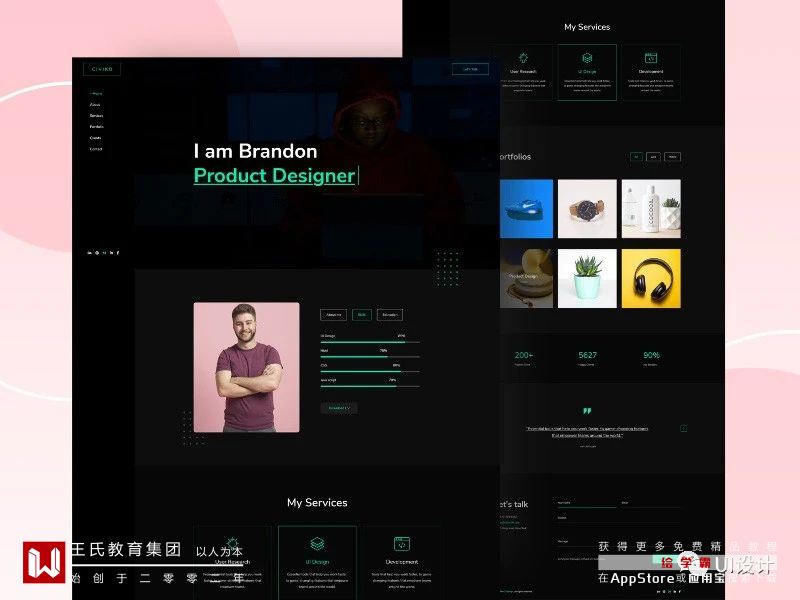Click the JavaScript skill progress bar
Image resolution: width=800 pixels, height=600 pixels.
click(x=370, y=386)
